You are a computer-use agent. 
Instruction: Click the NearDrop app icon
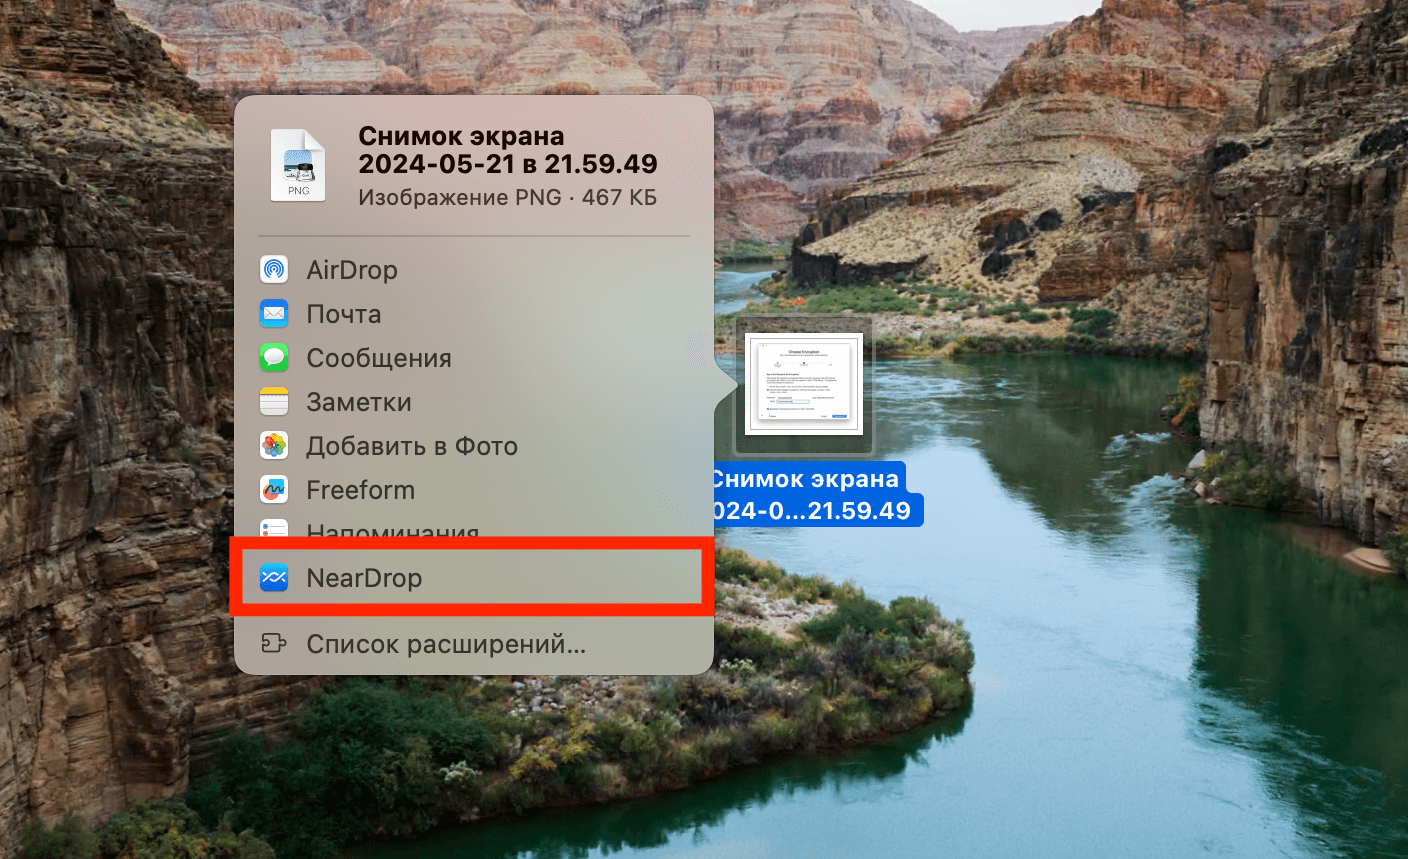274,578
